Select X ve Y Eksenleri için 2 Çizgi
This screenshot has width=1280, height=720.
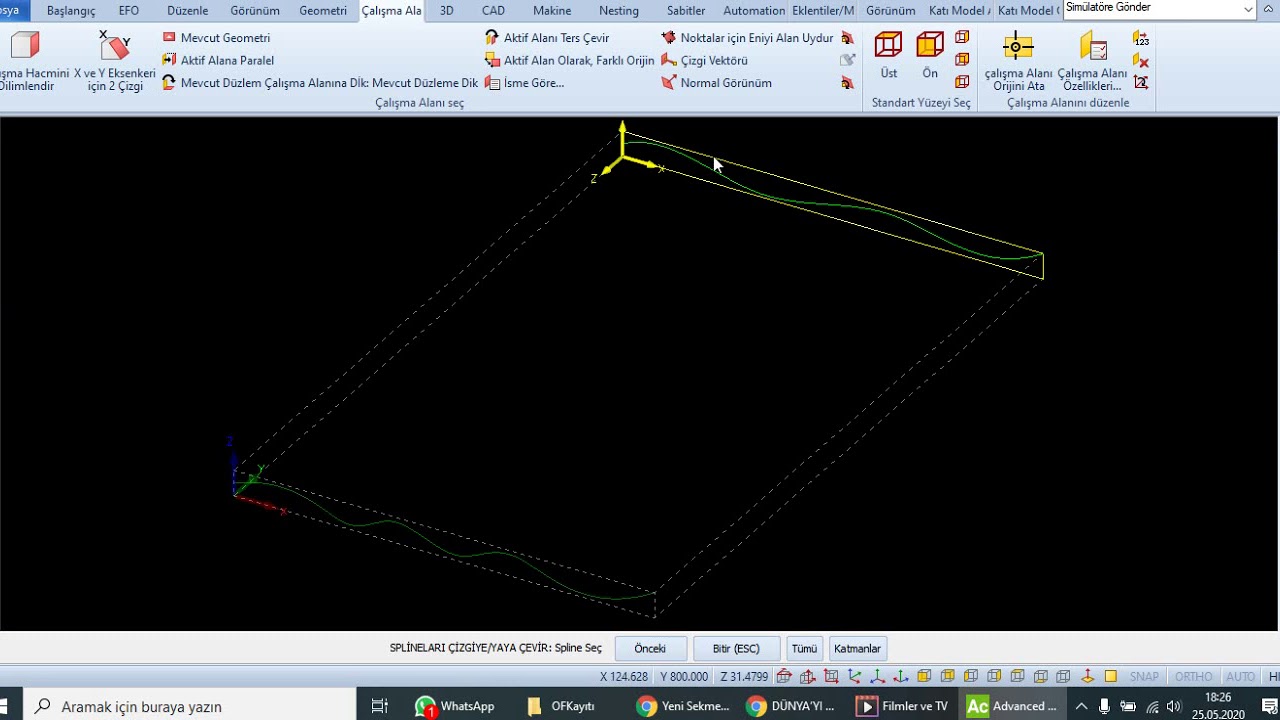point(115,62)
